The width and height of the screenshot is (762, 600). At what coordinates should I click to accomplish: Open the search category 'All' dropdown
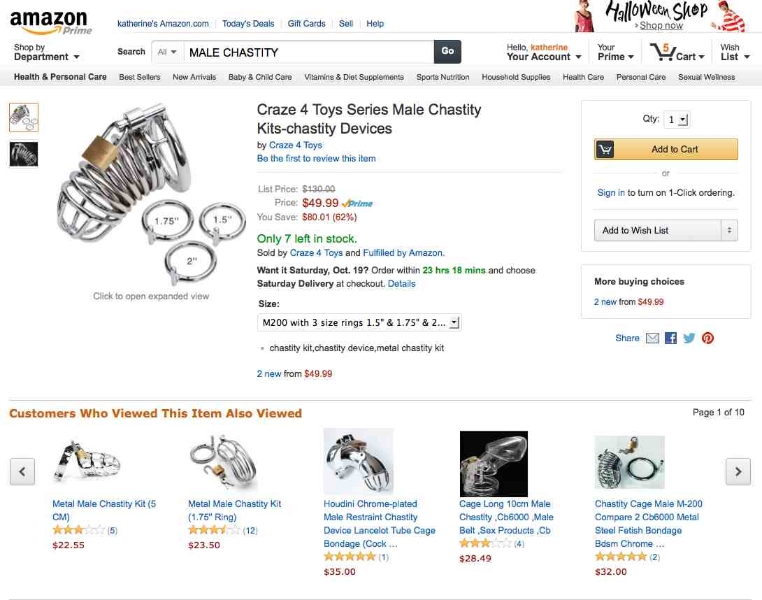[x=166, y=52]
